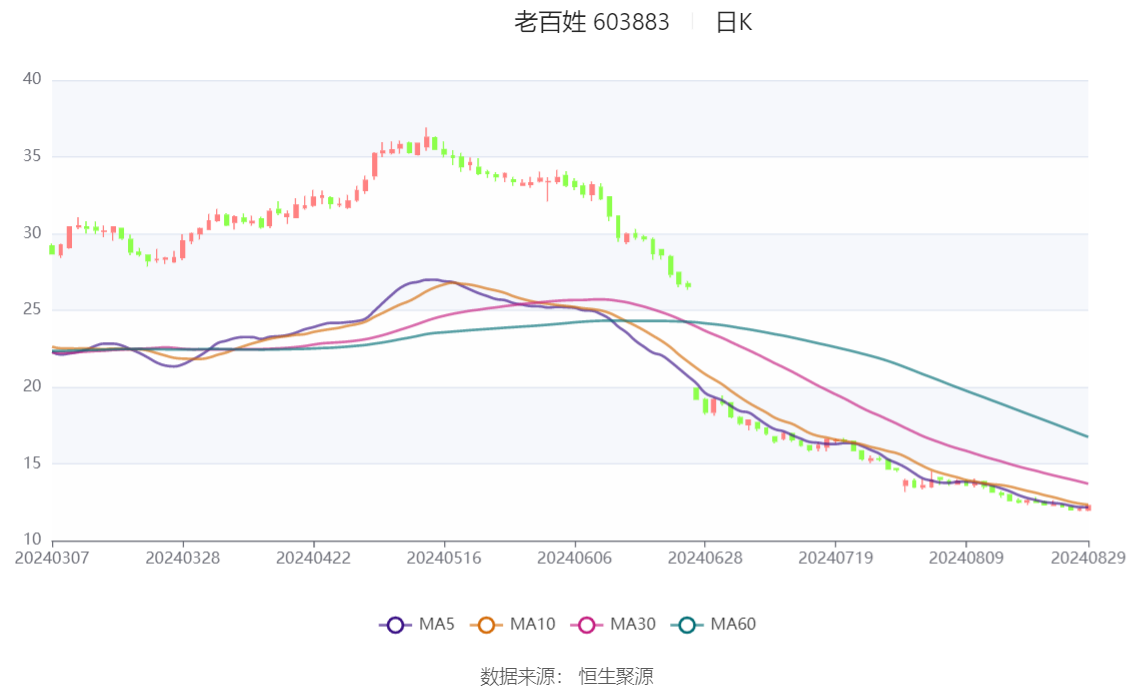Screen dimensions: 1134x689
Task: Click the MA5 legend label text
Action: (x=437, y=625)
